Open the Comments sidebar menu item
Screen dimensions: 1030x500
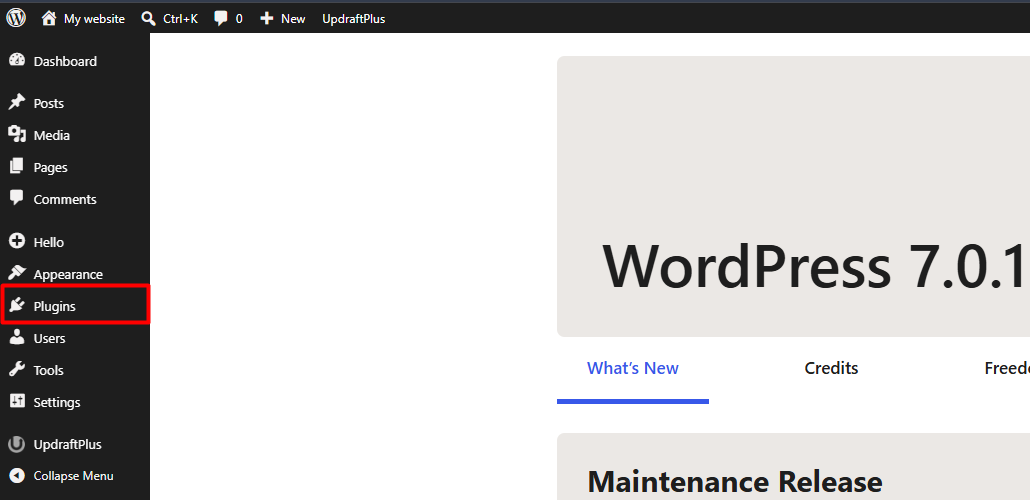tap(75, 199)
